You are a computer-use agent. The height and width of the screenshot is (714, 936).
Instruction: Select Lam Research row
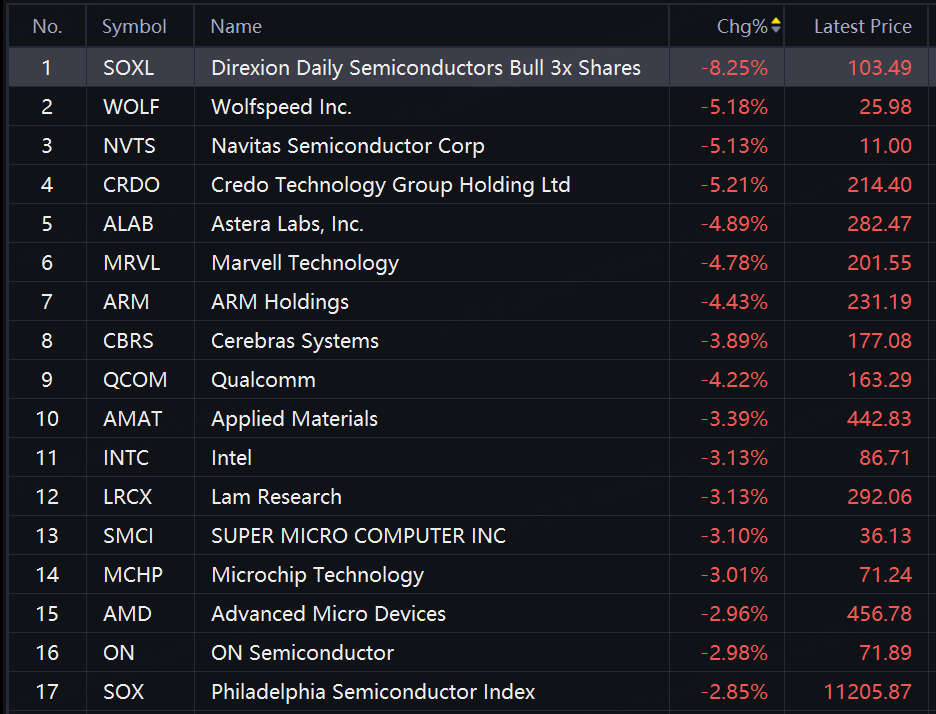pyautogui.click(x=468, y=497)
